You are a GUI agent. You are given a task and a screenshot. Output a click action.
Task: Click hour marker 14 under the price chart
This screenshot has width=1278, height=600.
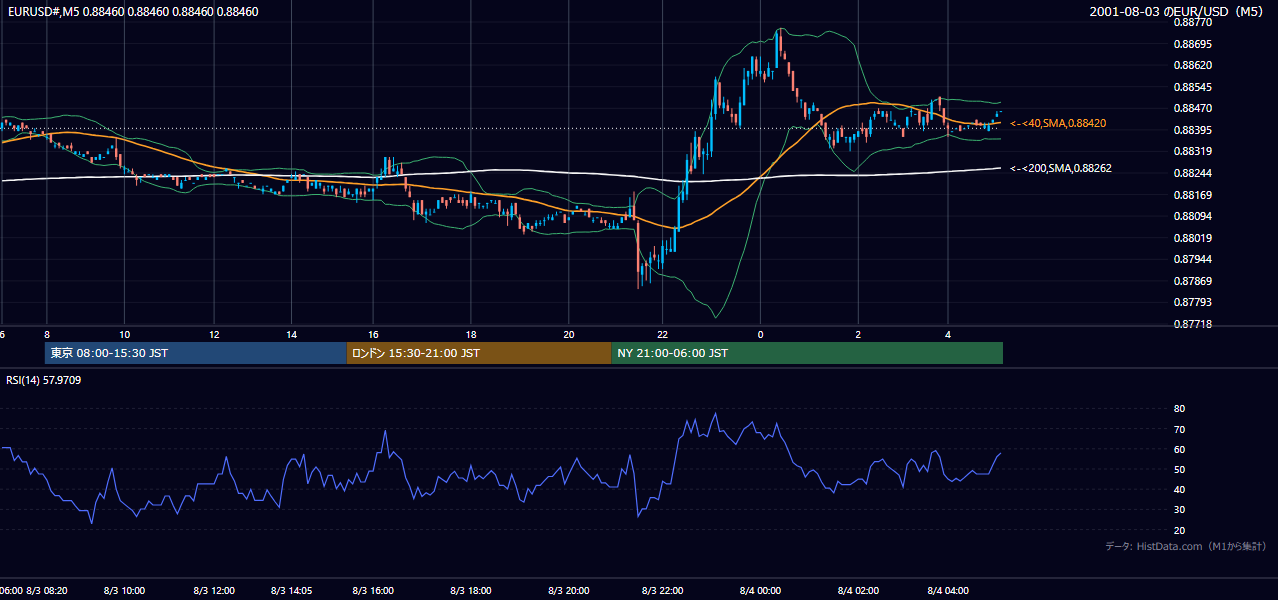pyautogui.click(x=291, y=334)
